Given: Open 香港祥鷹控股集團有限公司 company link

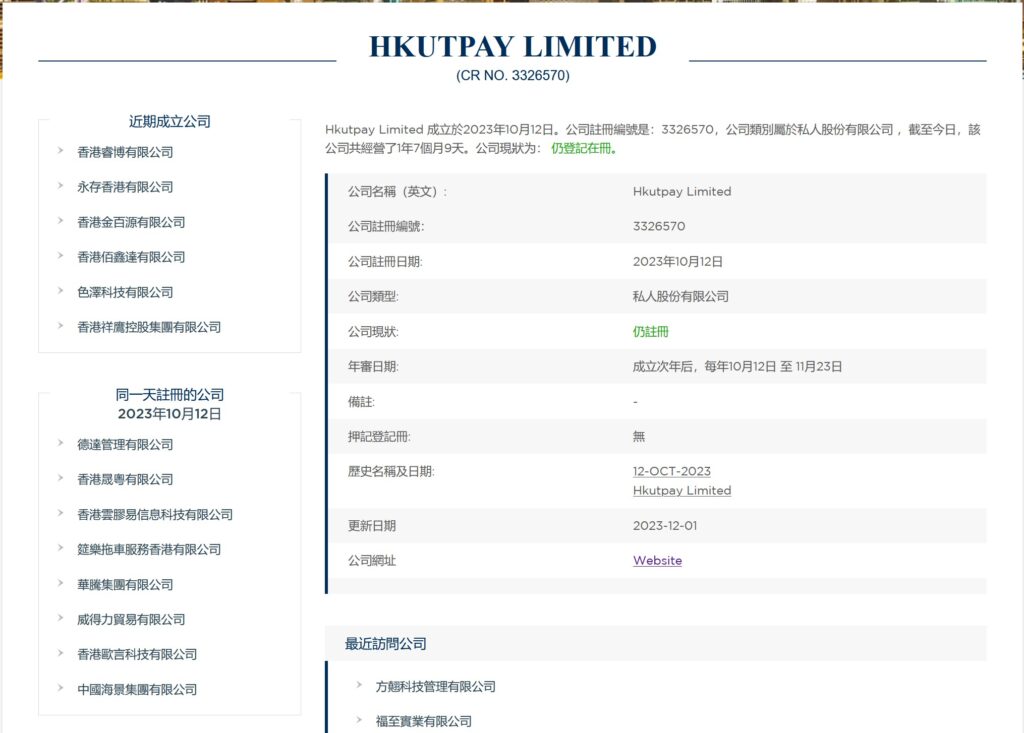Looking at the screenshot, I should [x=149, y=327].
